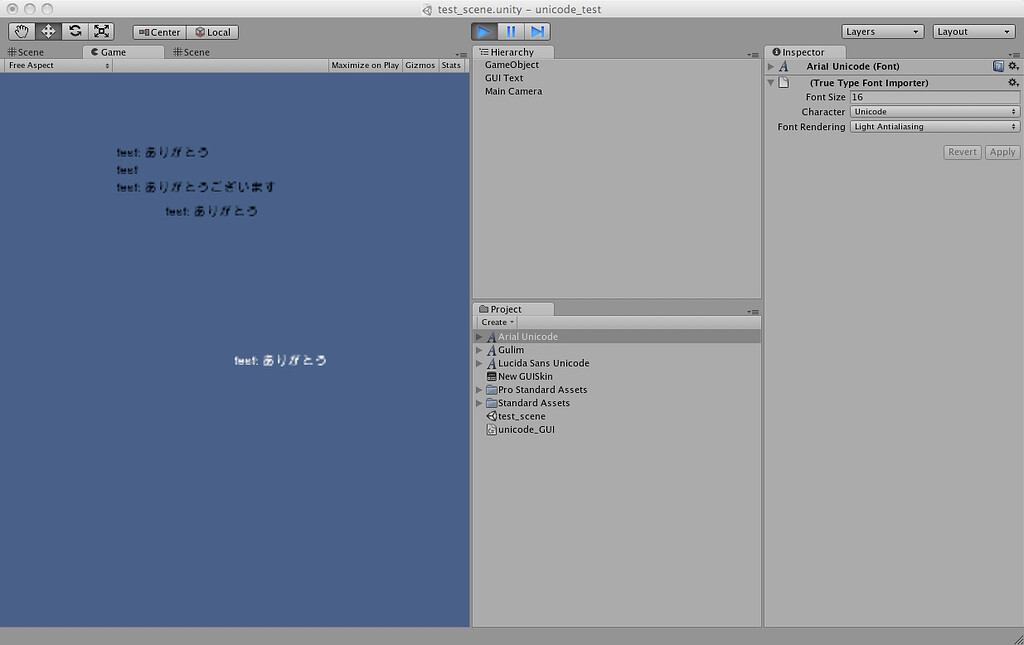Toggle Gizmos in the Game view

(x=420, y=64)
